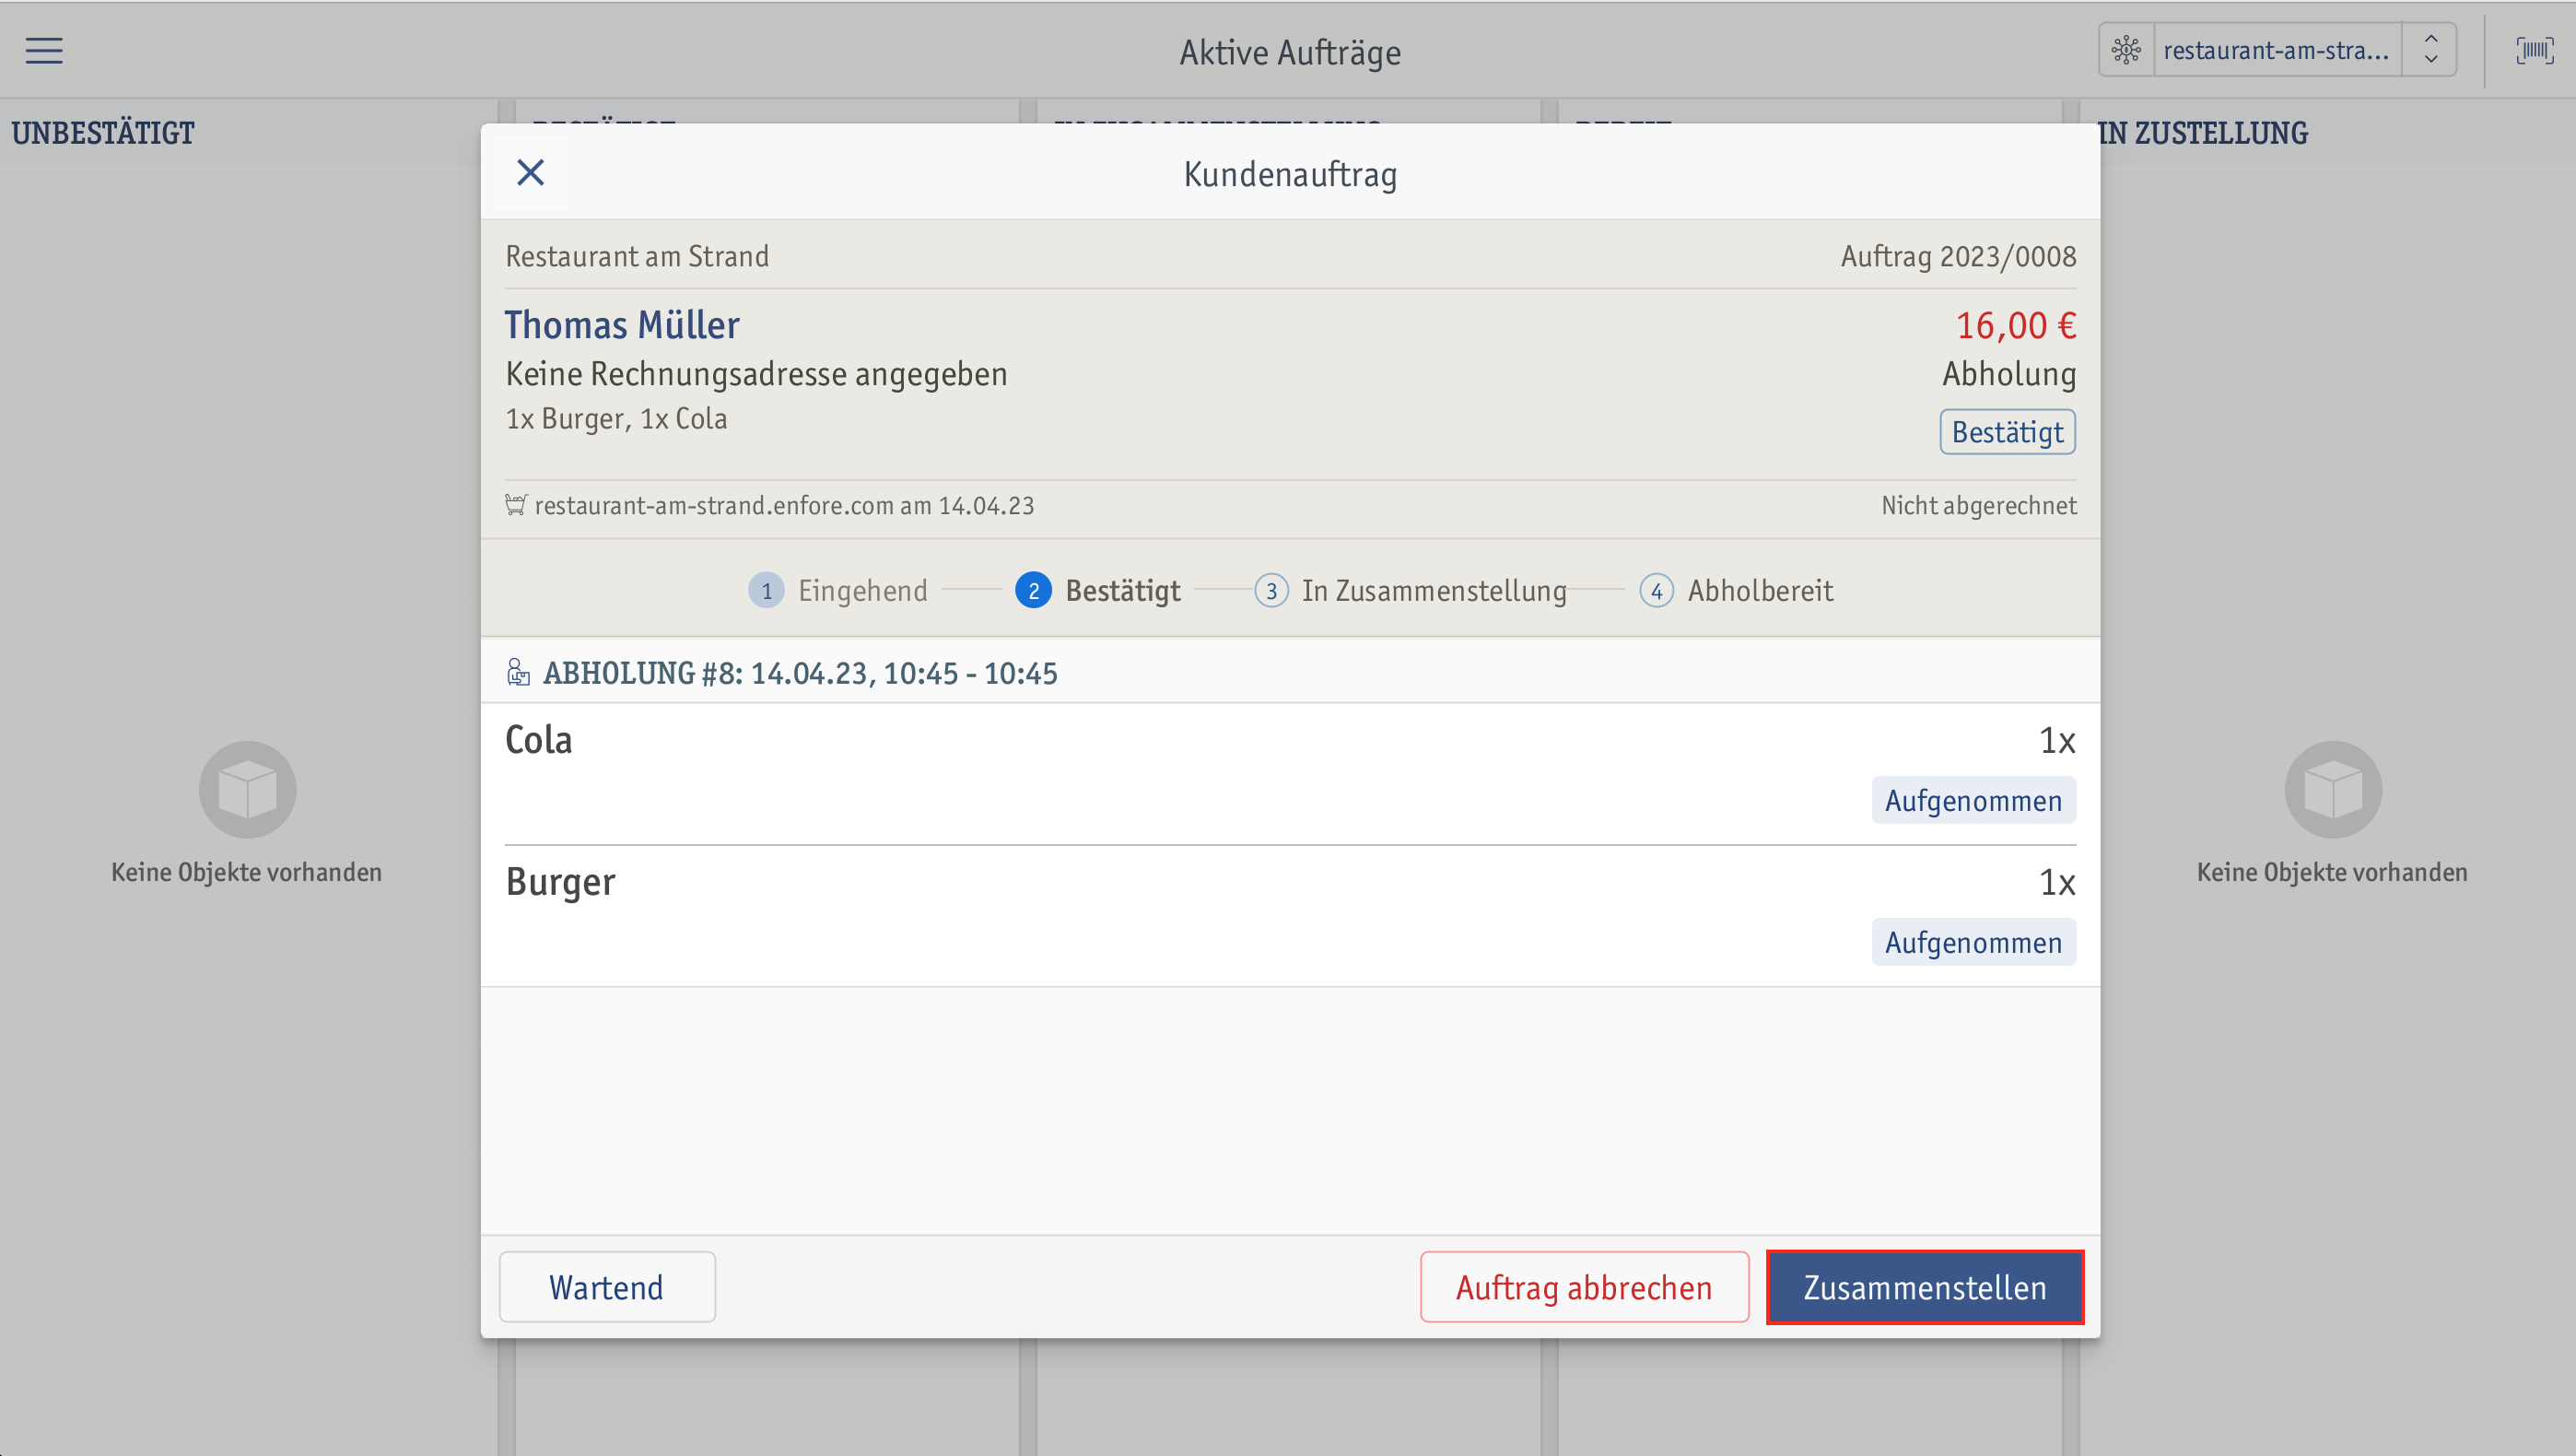Click the Bestätigt status badge
This screenshot has height=1456, width=2576.
tap(2007, 432)
